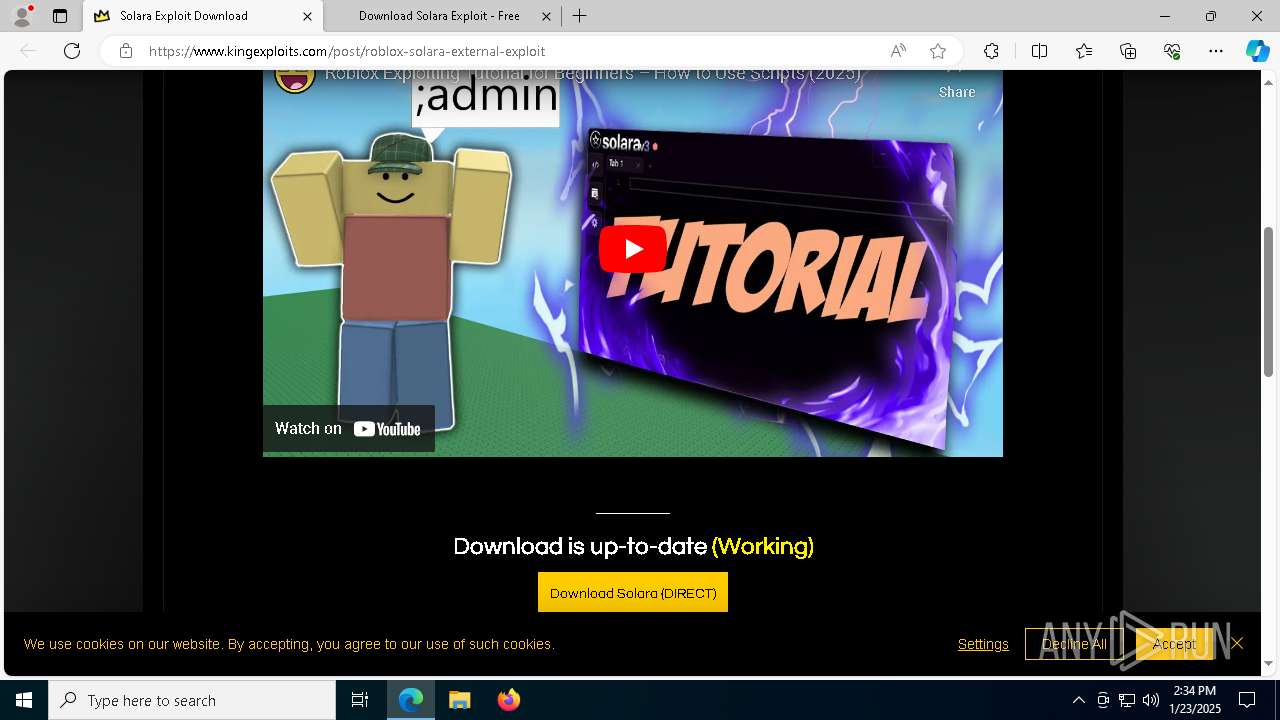Viewport: 1280px width, 720px height.
Task: Open the Extensions puzzle icon
Action: coord(991,51)
